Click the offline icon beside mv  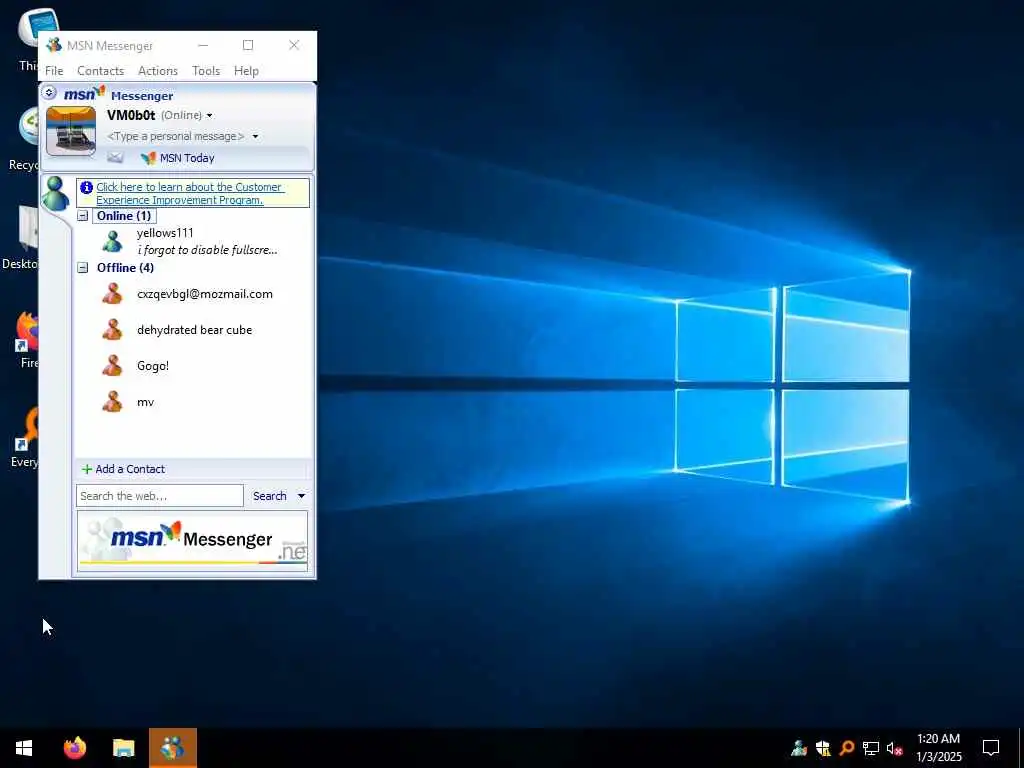112,402
